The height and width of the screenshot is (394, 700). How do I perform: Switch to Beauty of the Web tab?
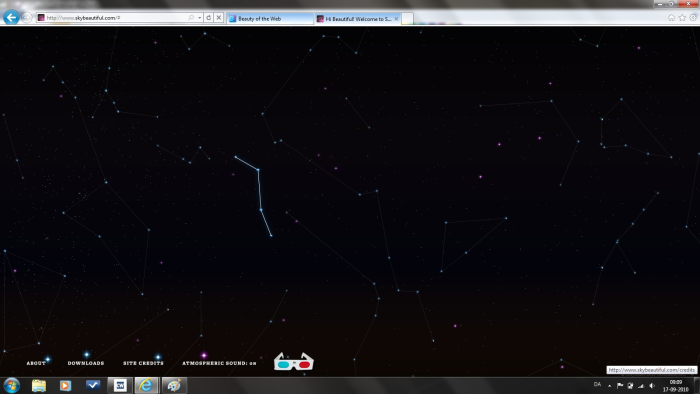pos(270,19)
